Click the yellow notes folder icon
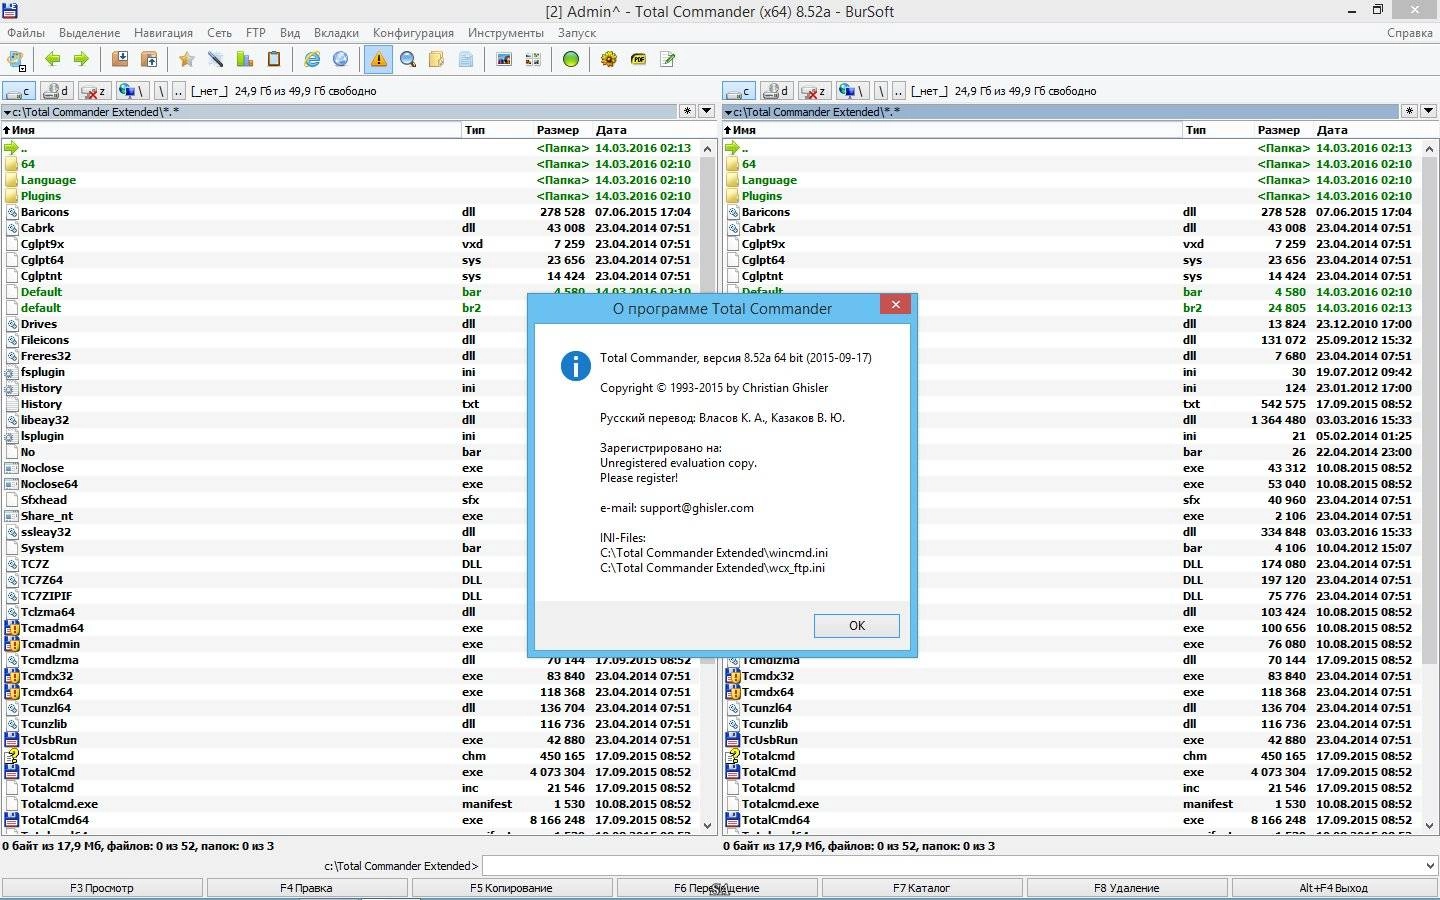 (437, 59)
